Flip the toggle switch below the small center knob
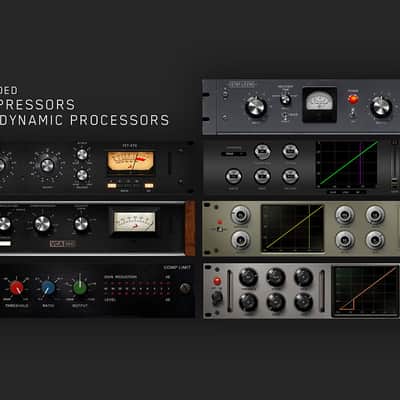The height and width of the screenshot is (400, 400). (x=285, y=116)
